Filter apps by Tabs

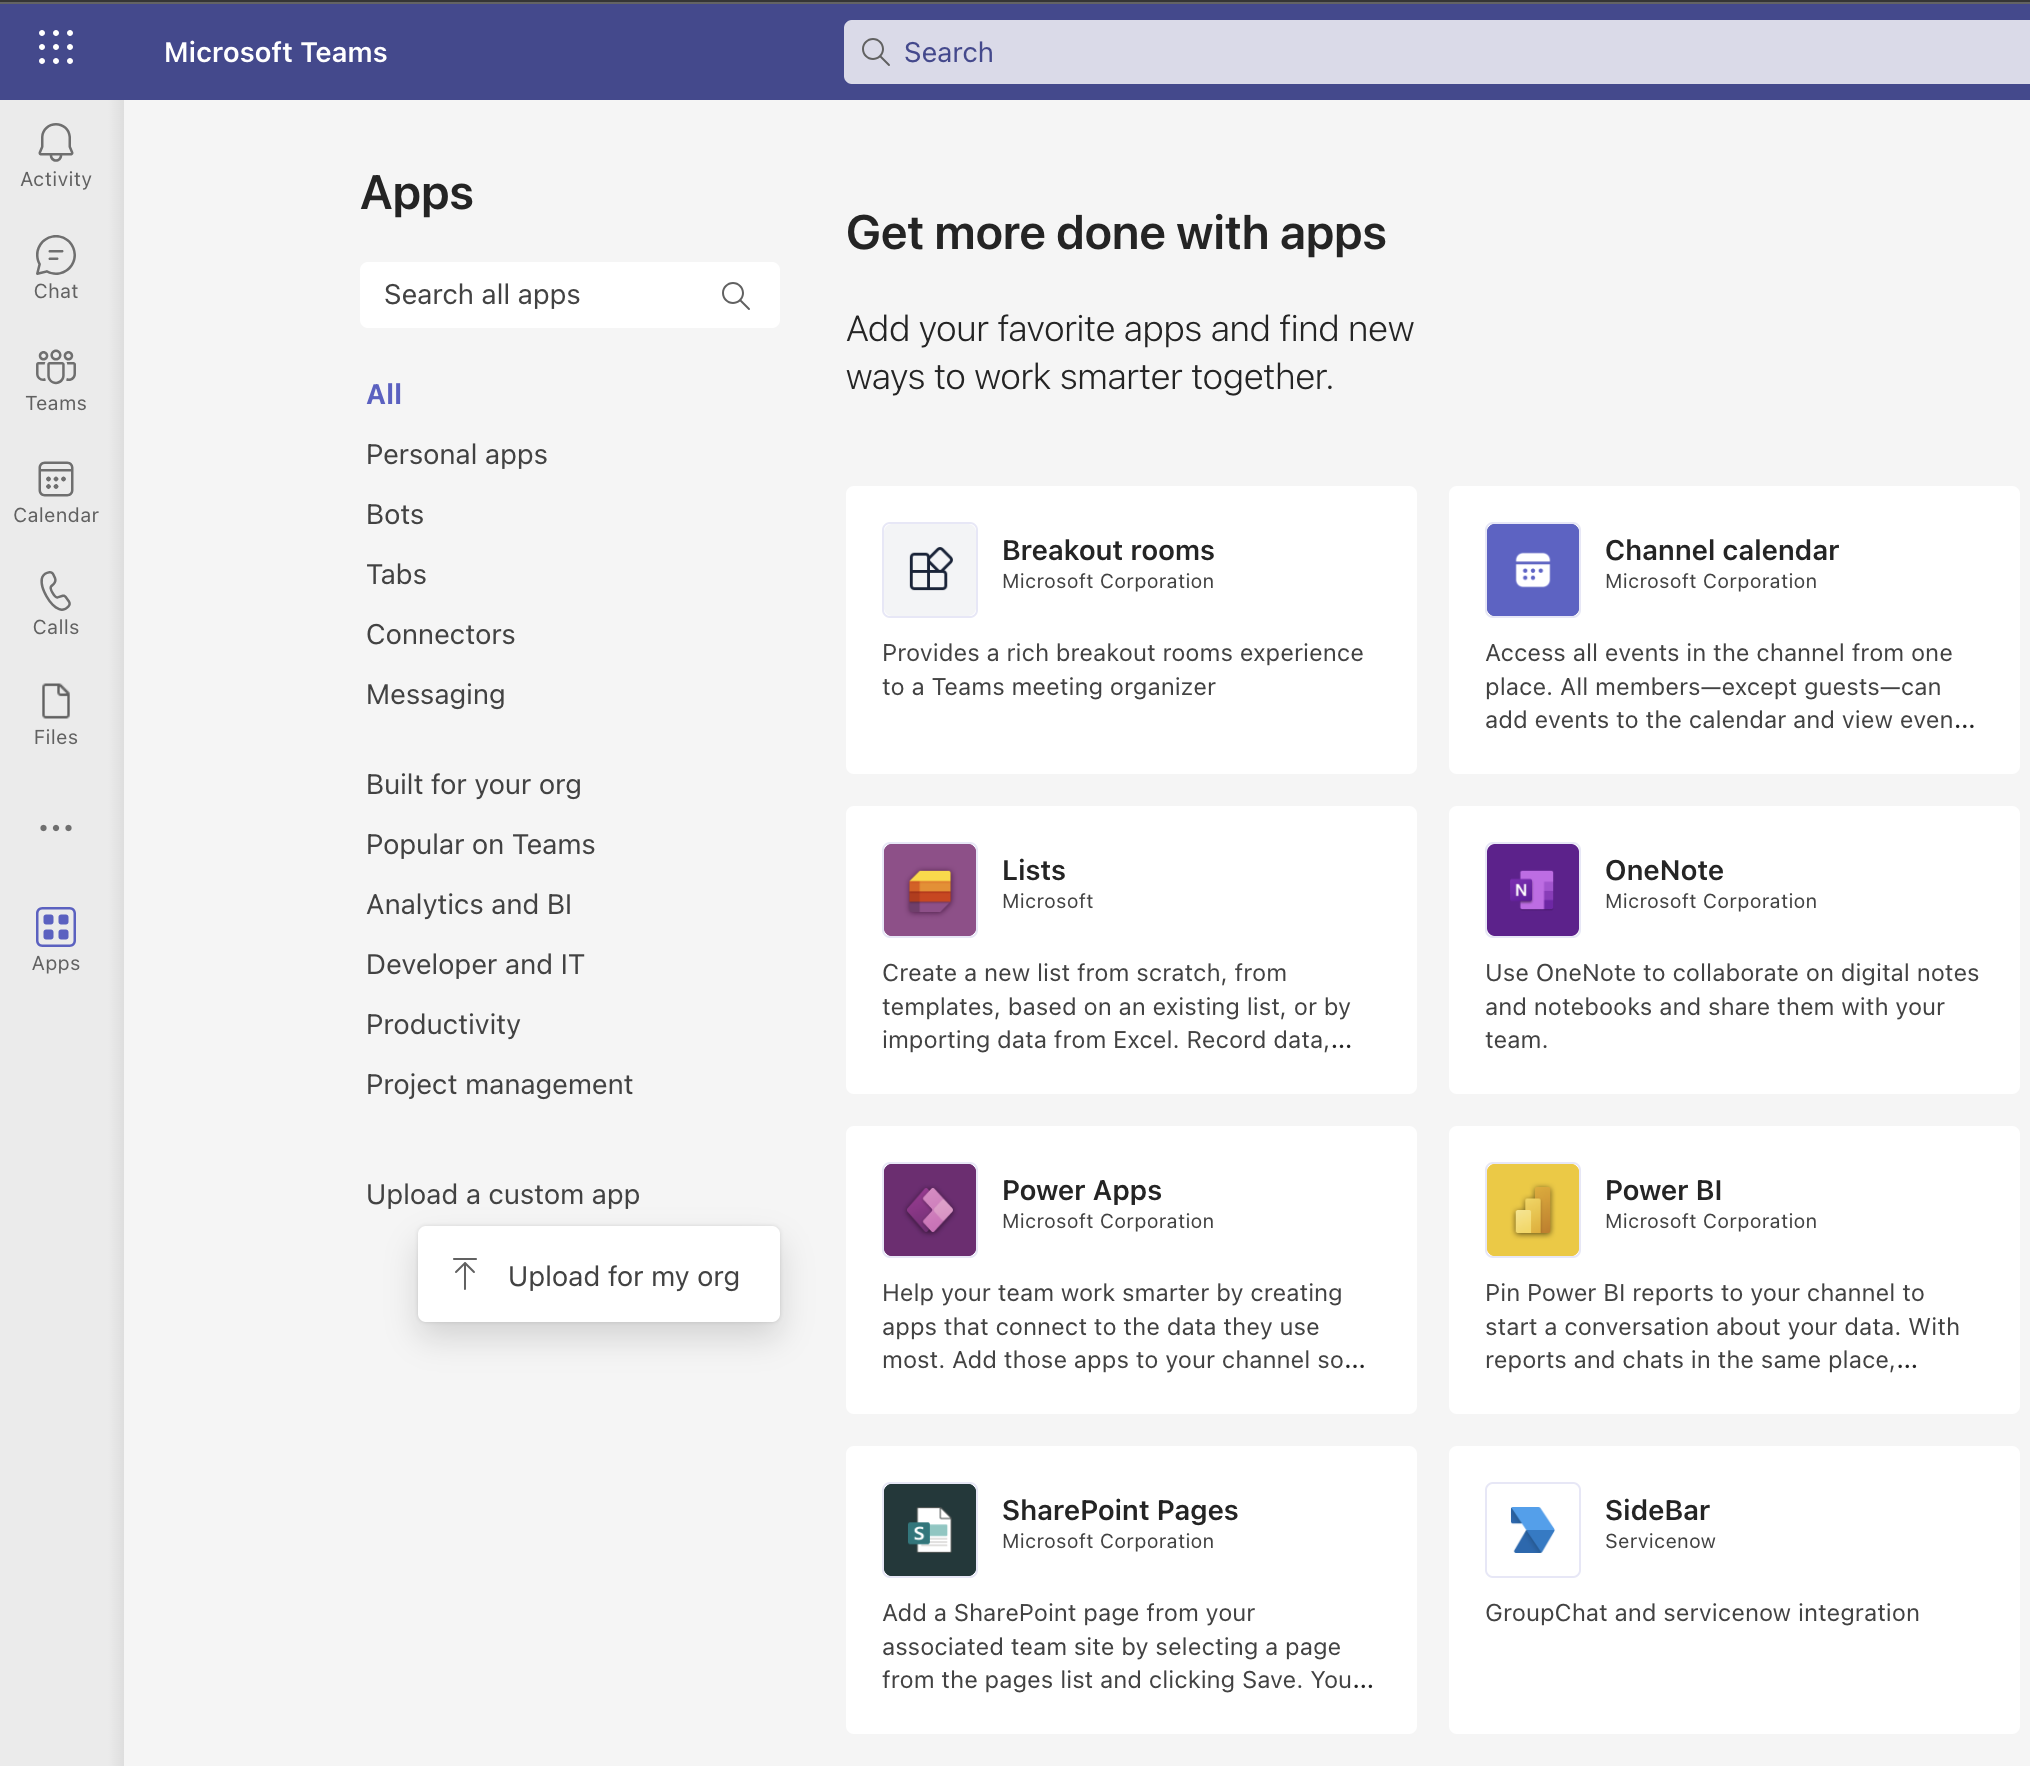[x=396, y=574]
